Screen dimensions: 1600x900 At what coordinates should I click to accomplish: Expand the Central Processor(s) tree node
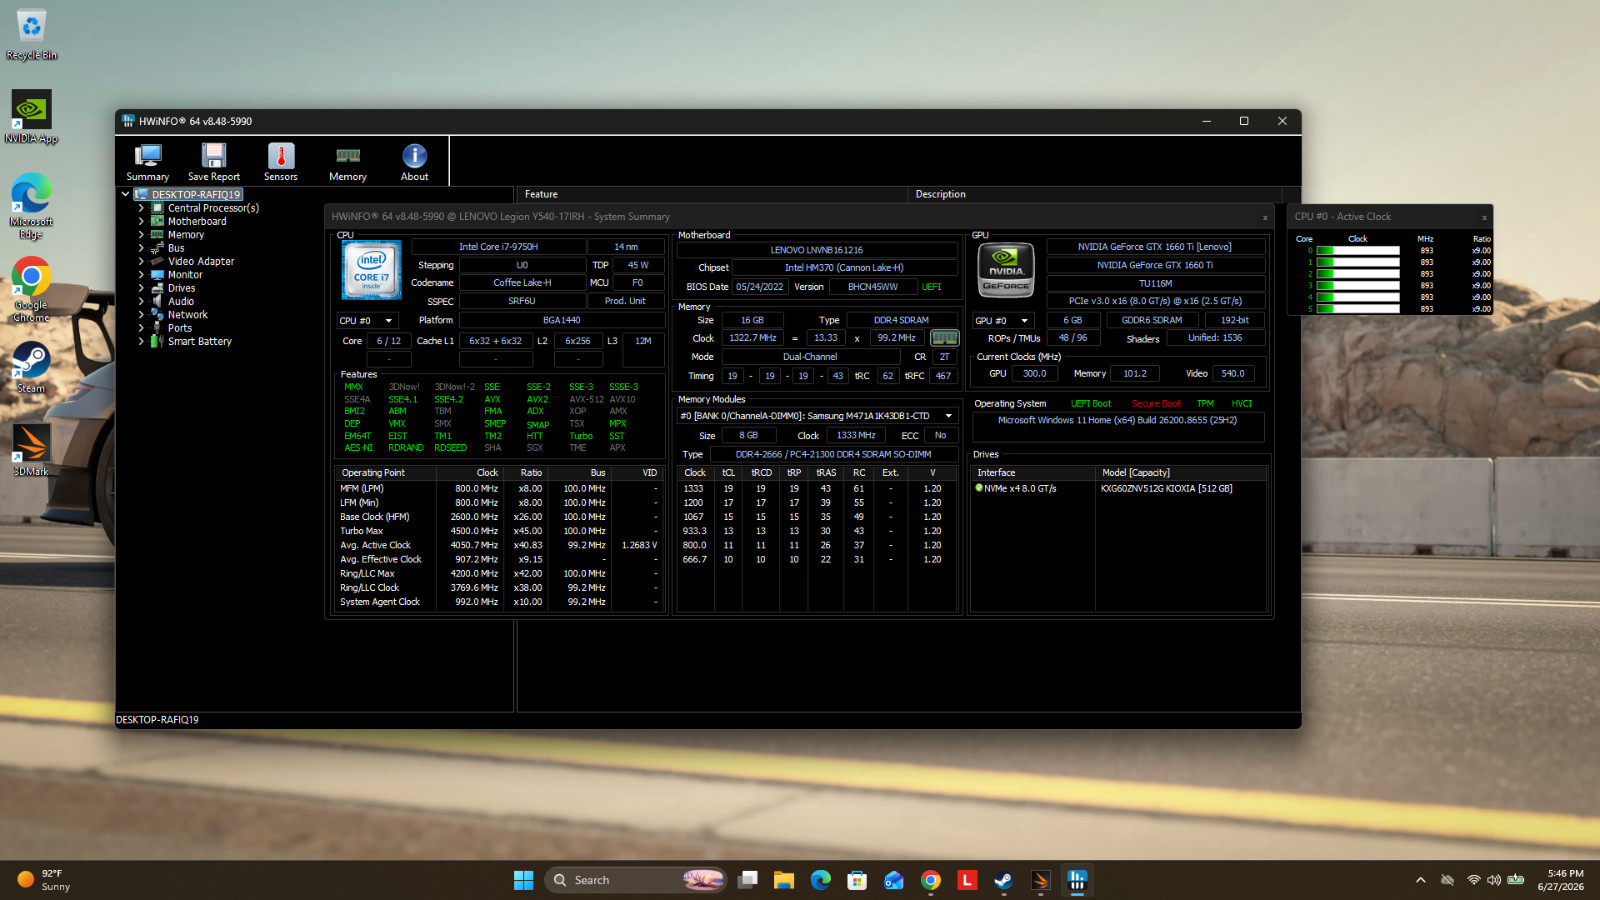pyautogui.click(x=141, y=208)
